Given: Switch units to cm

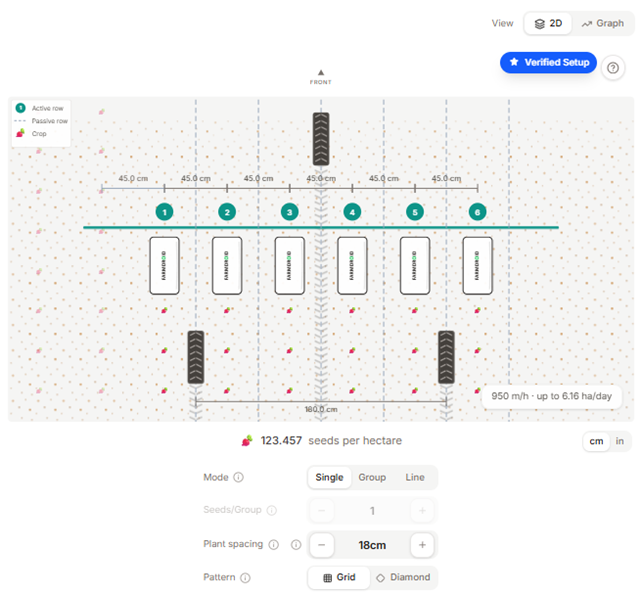Looking at the screenshot, I should 596,441.
